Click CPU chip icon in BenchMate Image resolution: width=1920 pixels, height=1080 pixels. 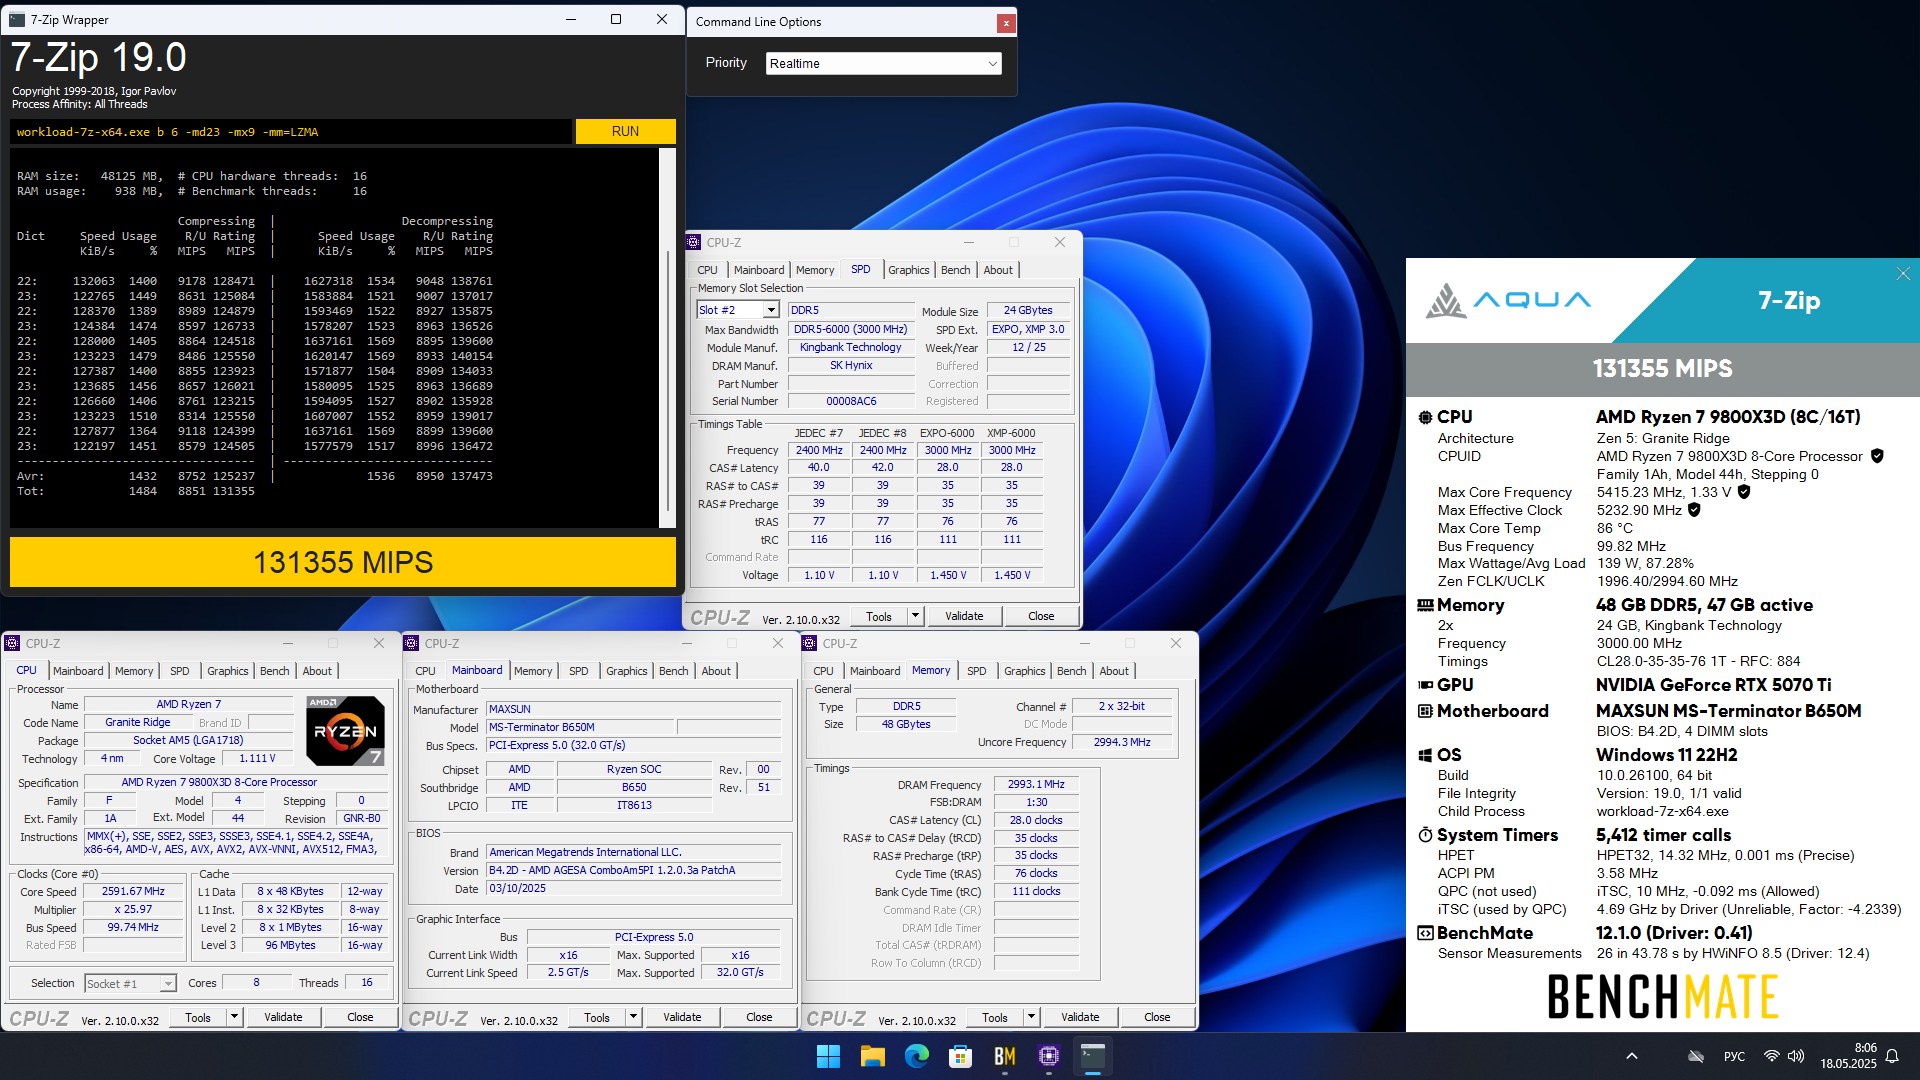[1425, 417]
